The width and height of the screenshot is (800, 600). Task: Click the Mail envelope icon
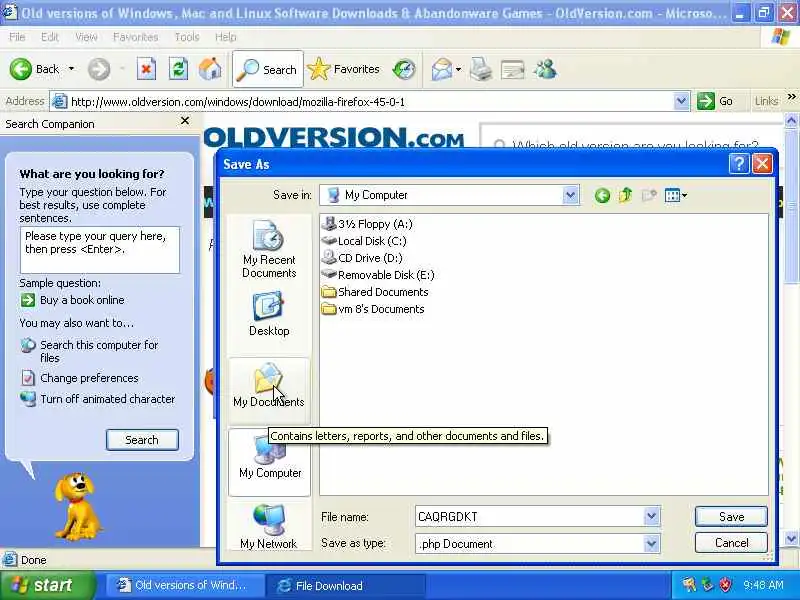[x=442, y=69]
